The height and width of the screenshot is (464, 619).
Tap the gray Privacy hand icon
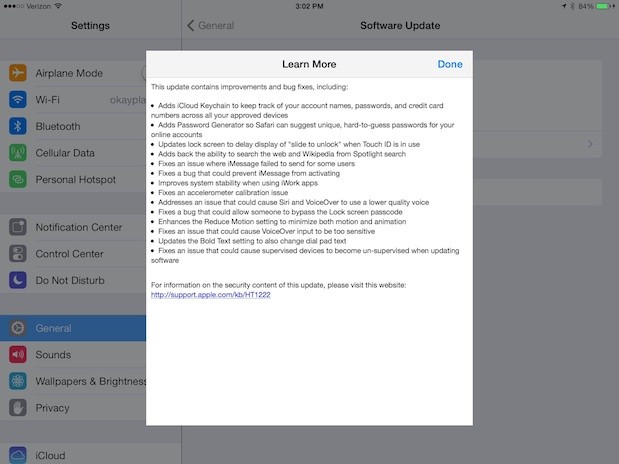pos(18,407)
